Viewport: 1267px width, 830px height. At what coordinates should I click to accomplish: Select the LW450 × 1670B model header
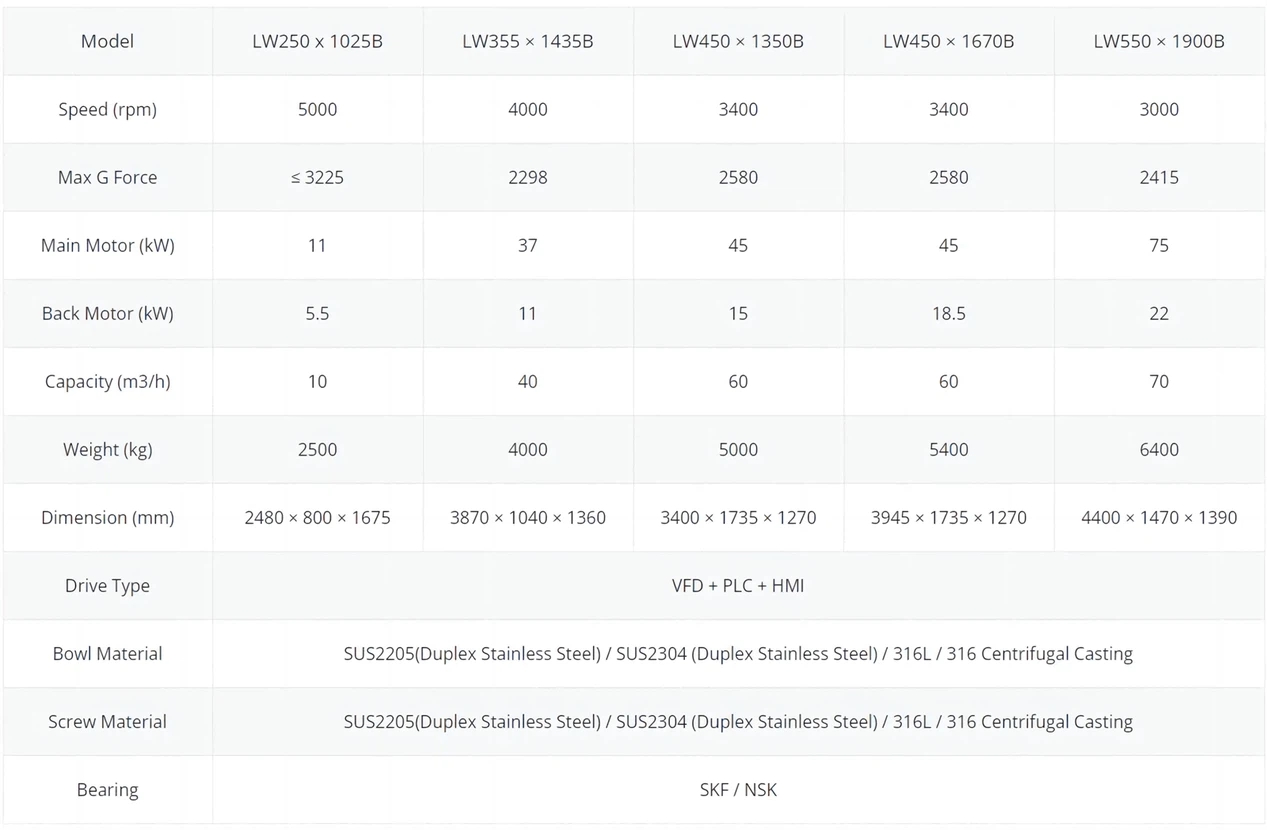point(948,41)
